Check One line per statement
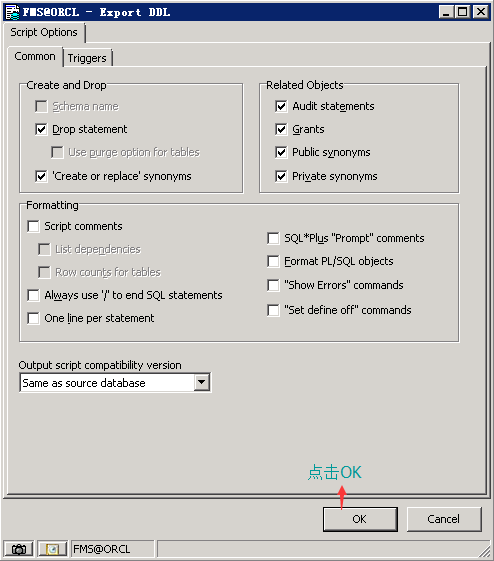Screen dimensions: 494x561 [x=33, y=318]
